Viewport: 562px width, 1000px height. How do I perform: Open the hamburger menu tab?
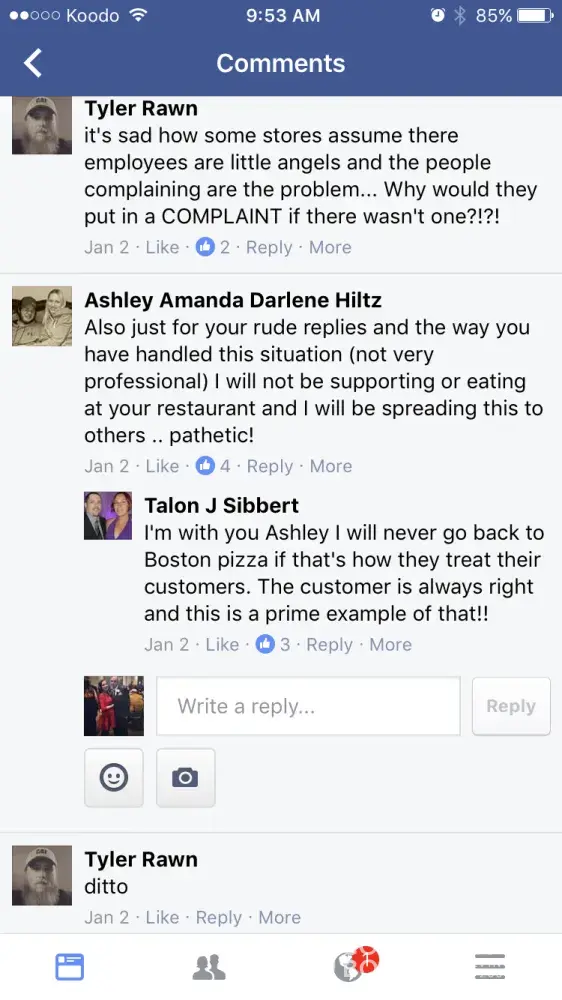click(x=490, y=967)
